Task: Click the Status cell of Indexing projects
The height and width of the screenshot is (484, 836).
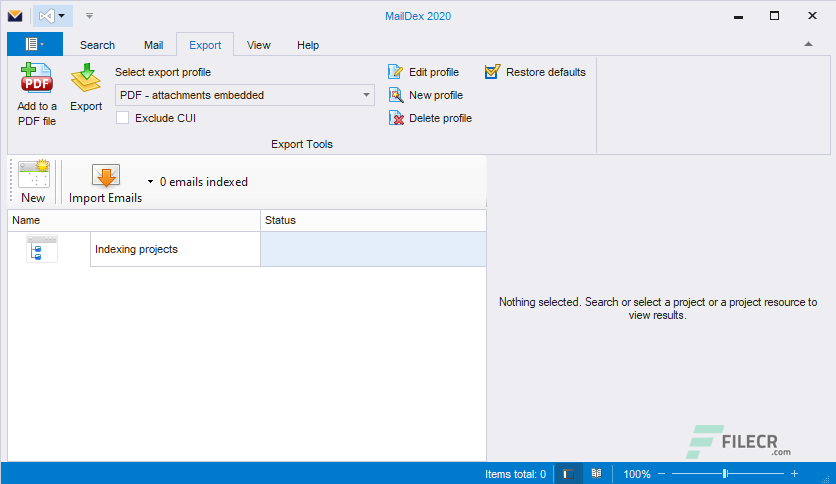Action: click(373, 249)
